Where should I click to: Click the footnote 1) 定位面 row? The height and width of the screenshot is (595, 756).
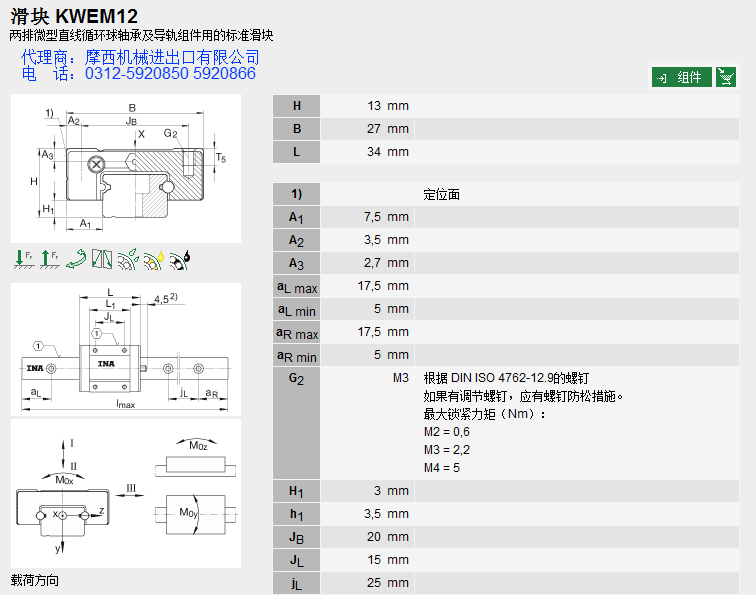tap(441, 194)
